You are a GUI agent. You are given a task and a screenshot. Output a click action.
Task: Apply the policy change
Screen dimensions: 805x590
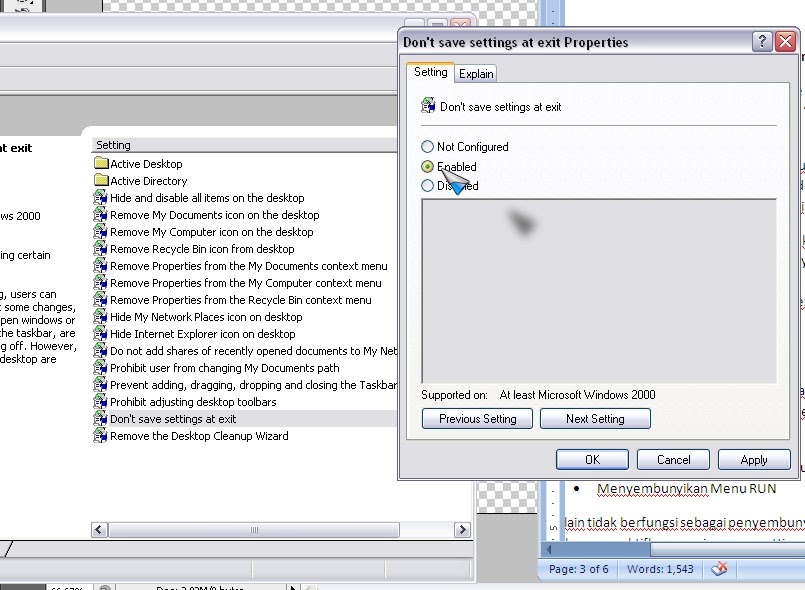click(754, 459)
